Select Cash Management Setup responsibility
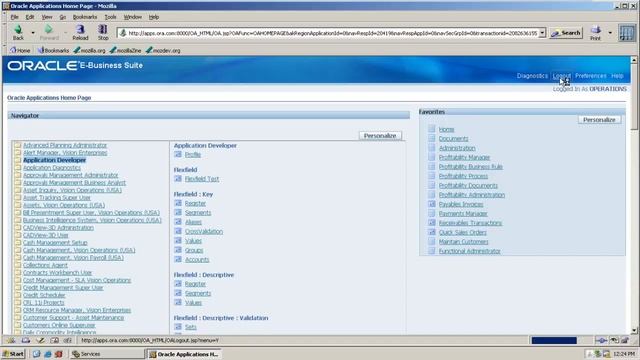The width and height of the screenshot is (640, 360). pos(55,242)
